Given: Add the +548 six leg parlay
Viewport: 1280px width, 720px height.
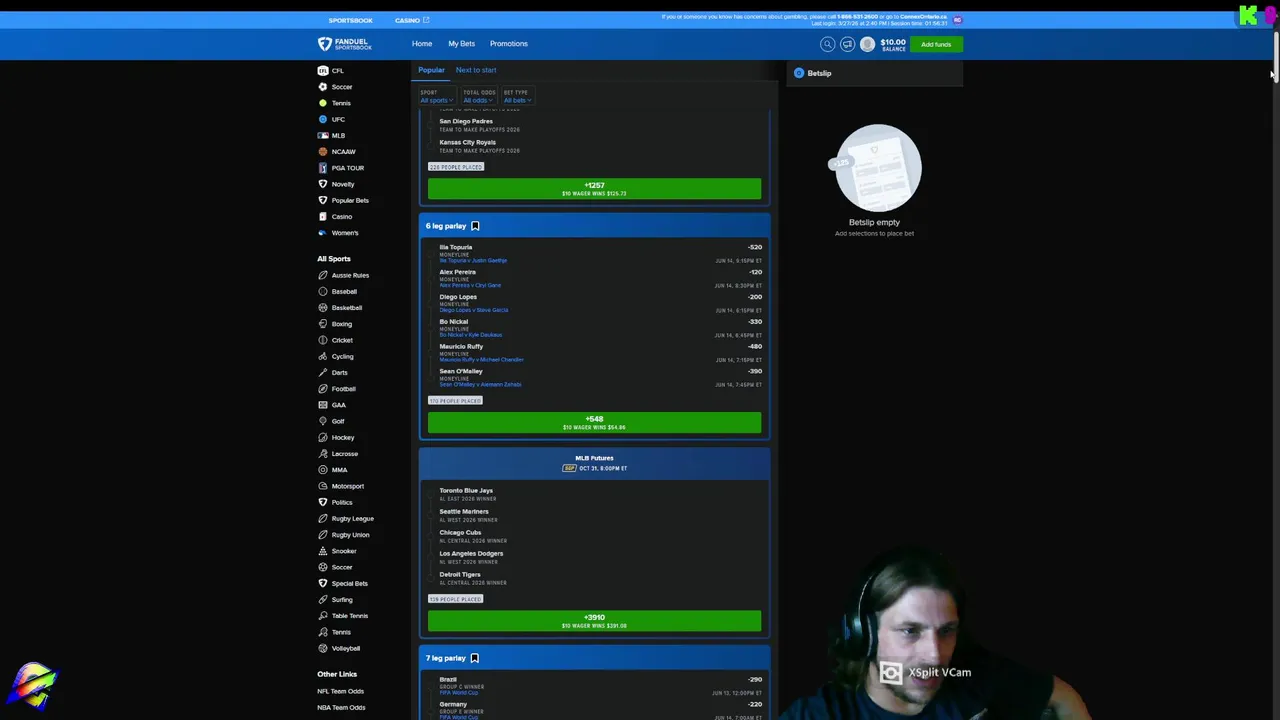Looking at the screenshot, I should click(594, 423).
